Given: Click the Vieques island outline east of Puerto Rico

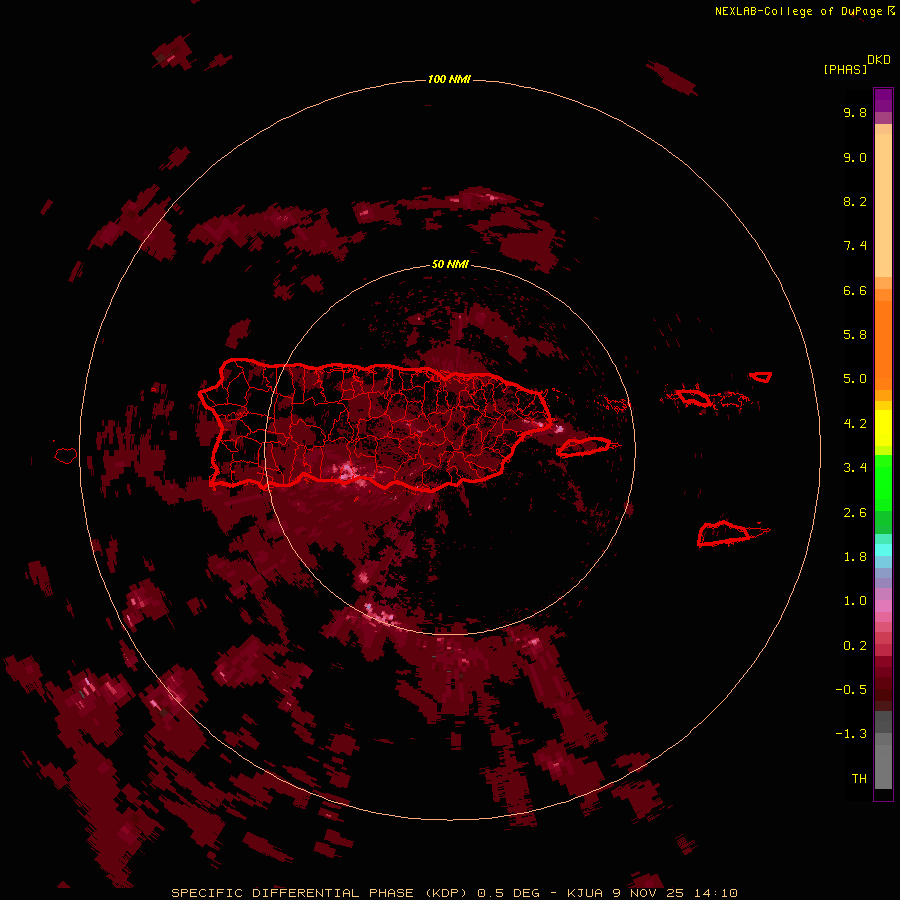Looking at the screenshot, I should [x=584, y=447].
